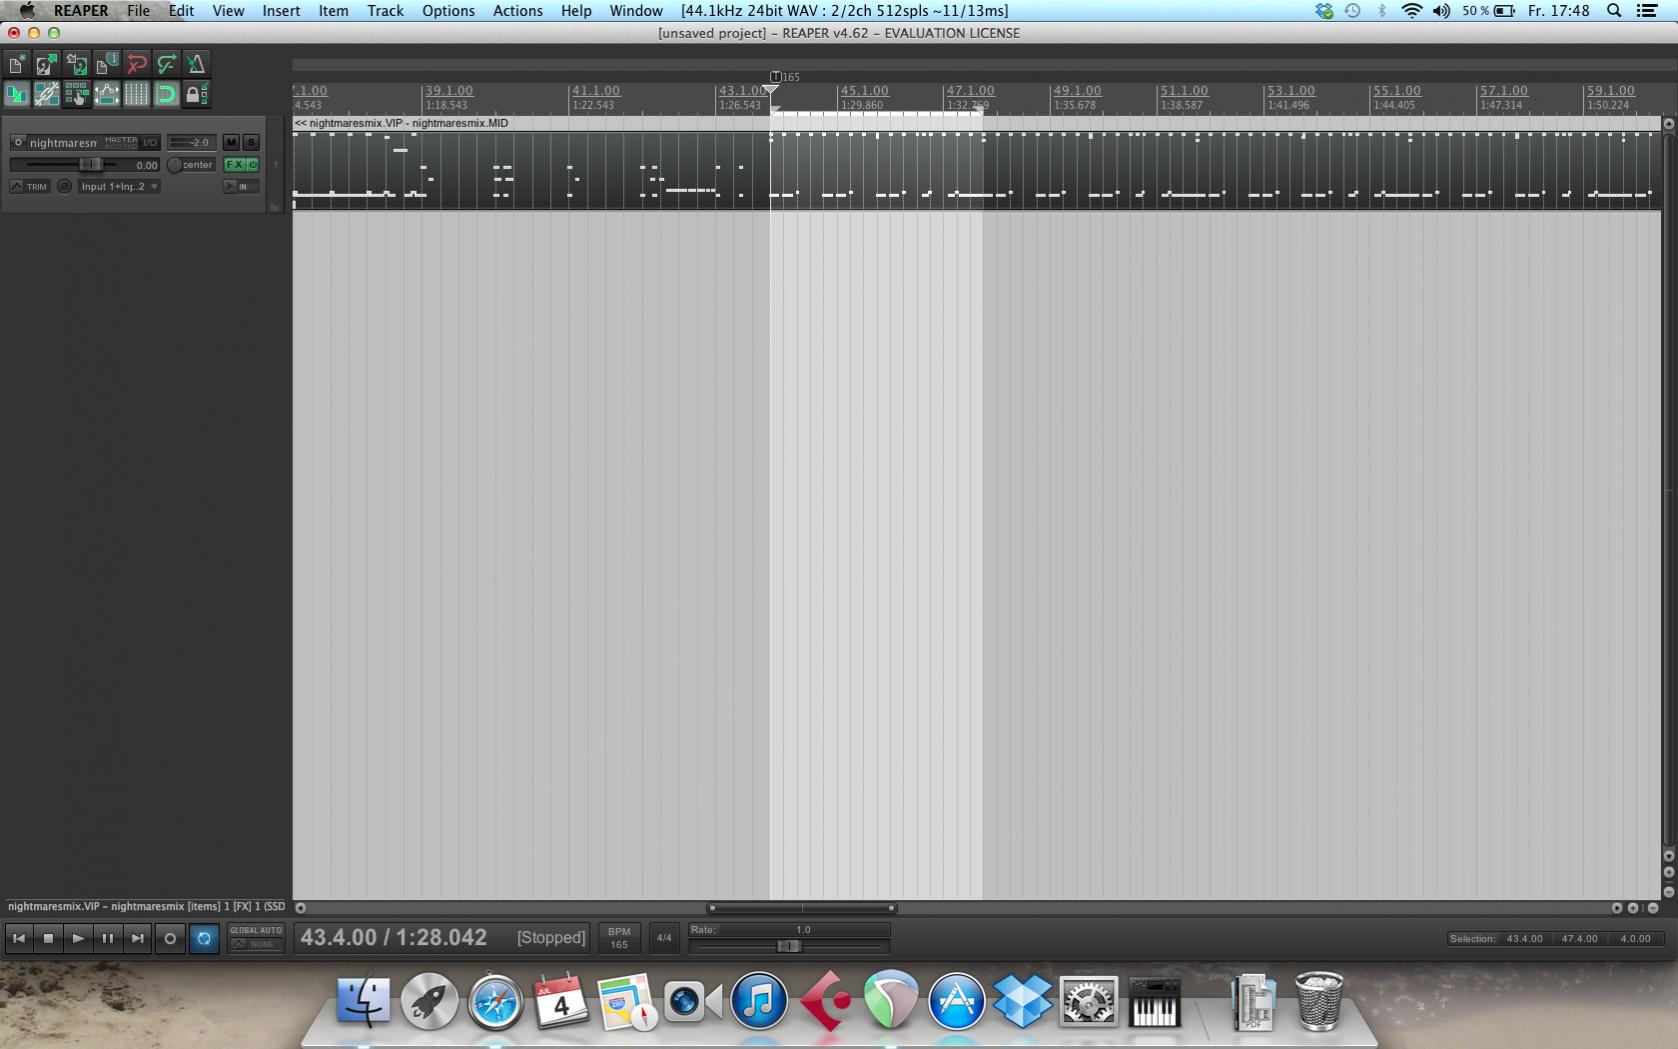Go to project end transport button
This screenshot has height=1049, width=1678.
[138, 938]
